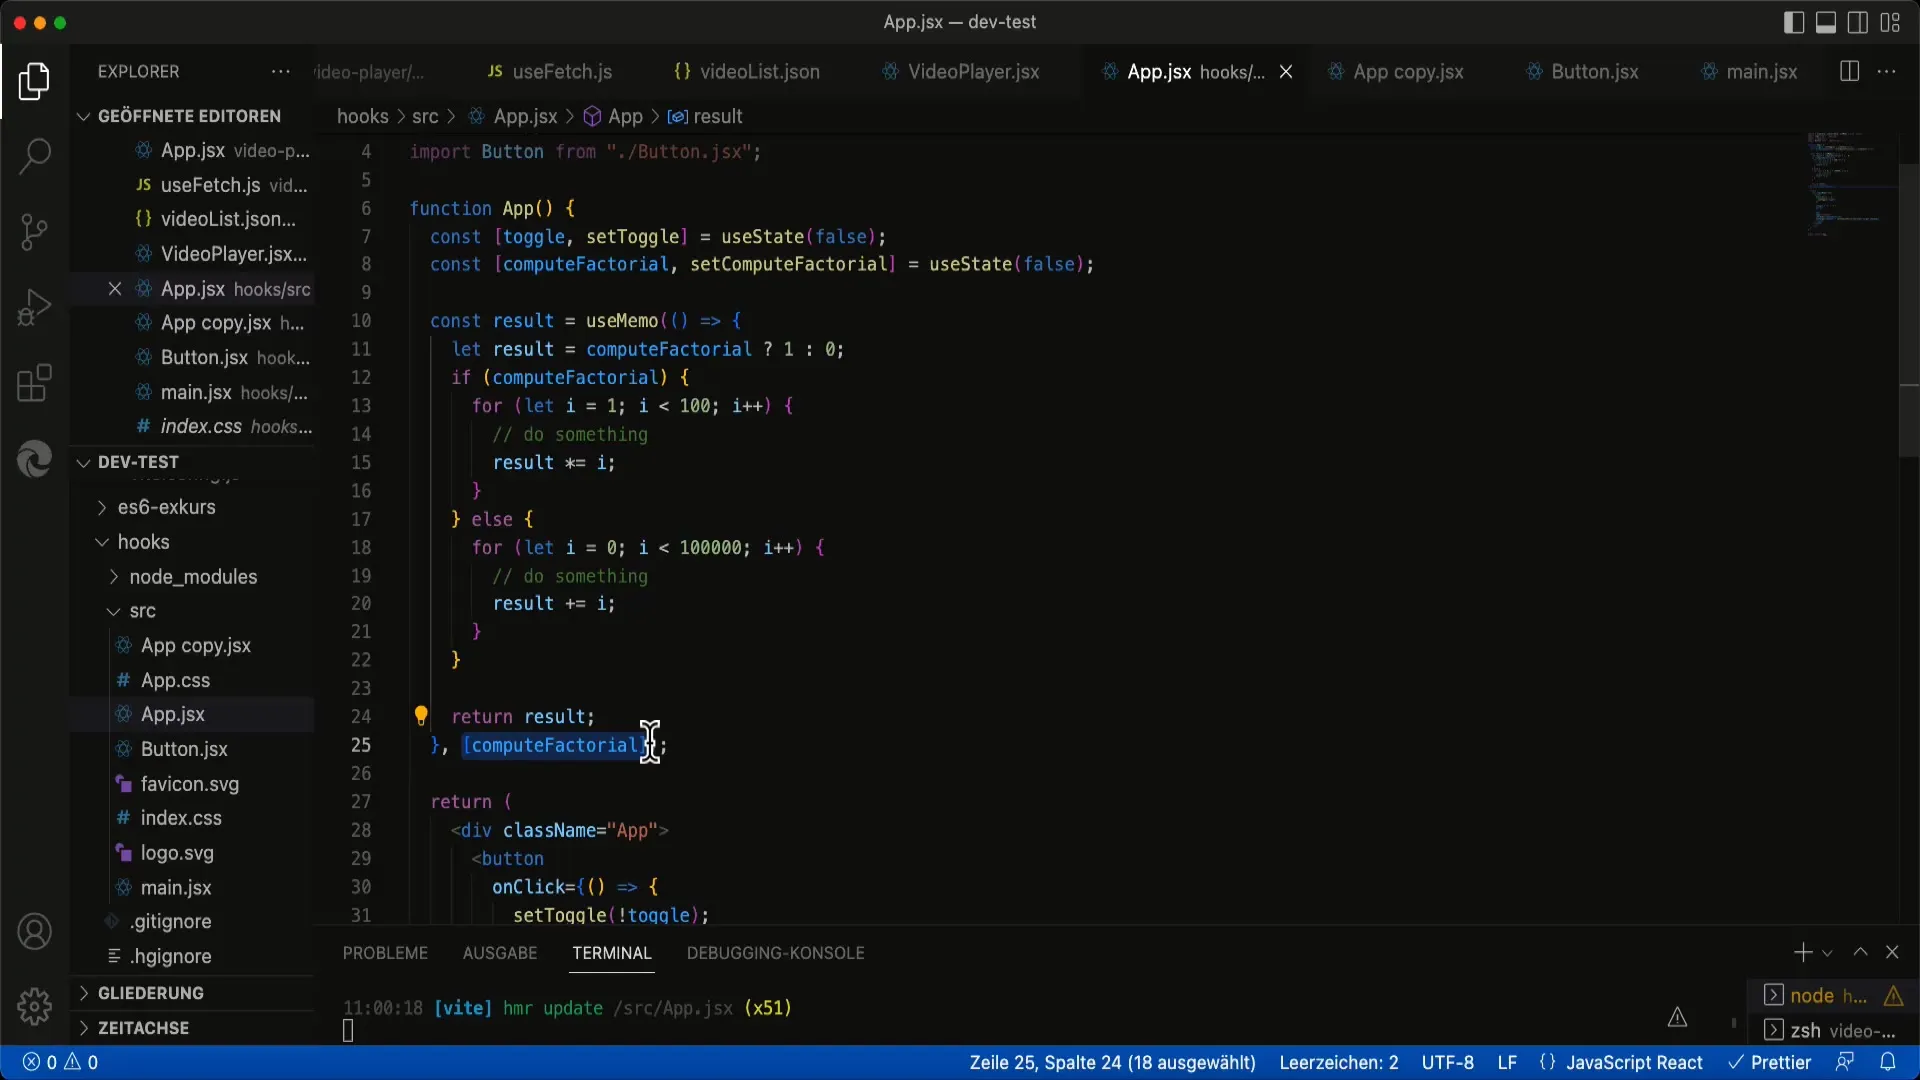Switch to the videoList.json tab
Screen dimensions: 1920x1080
pyautogui.click(x=747, y=72)
